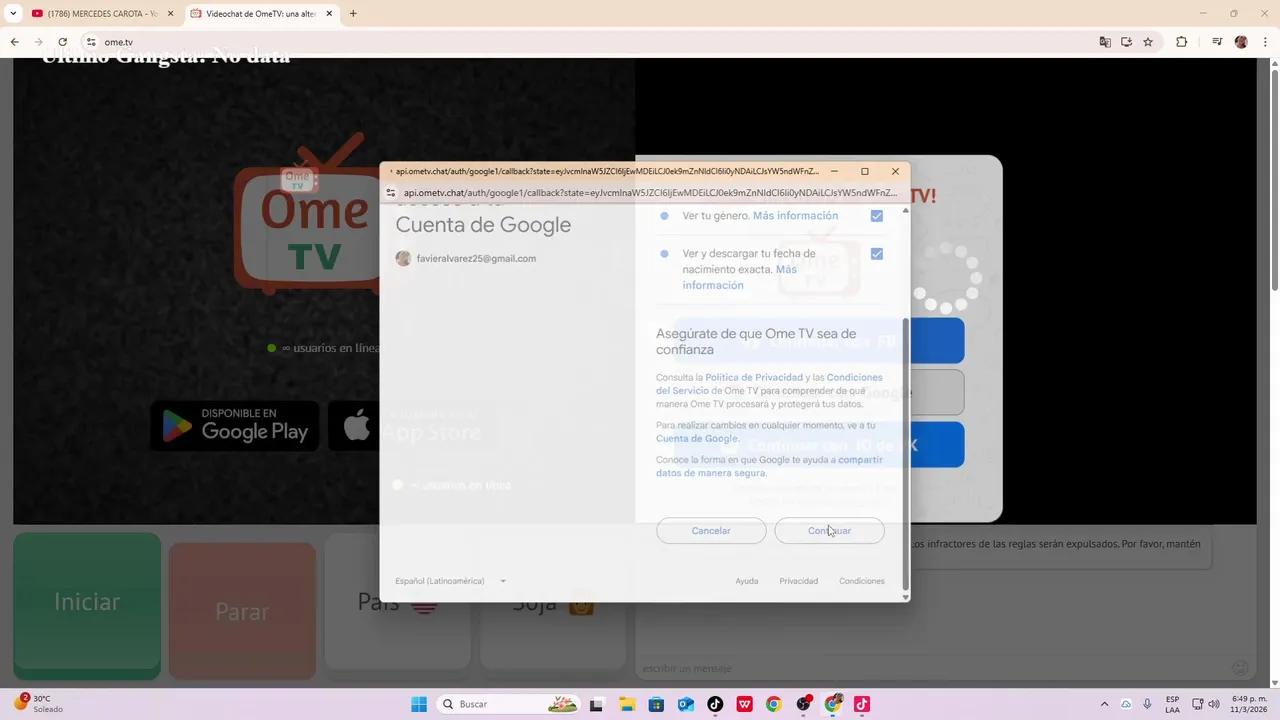Click the red Parar button
This screenshot has width=1280, height=720.
pyautogui.click(x=242, y=610)
